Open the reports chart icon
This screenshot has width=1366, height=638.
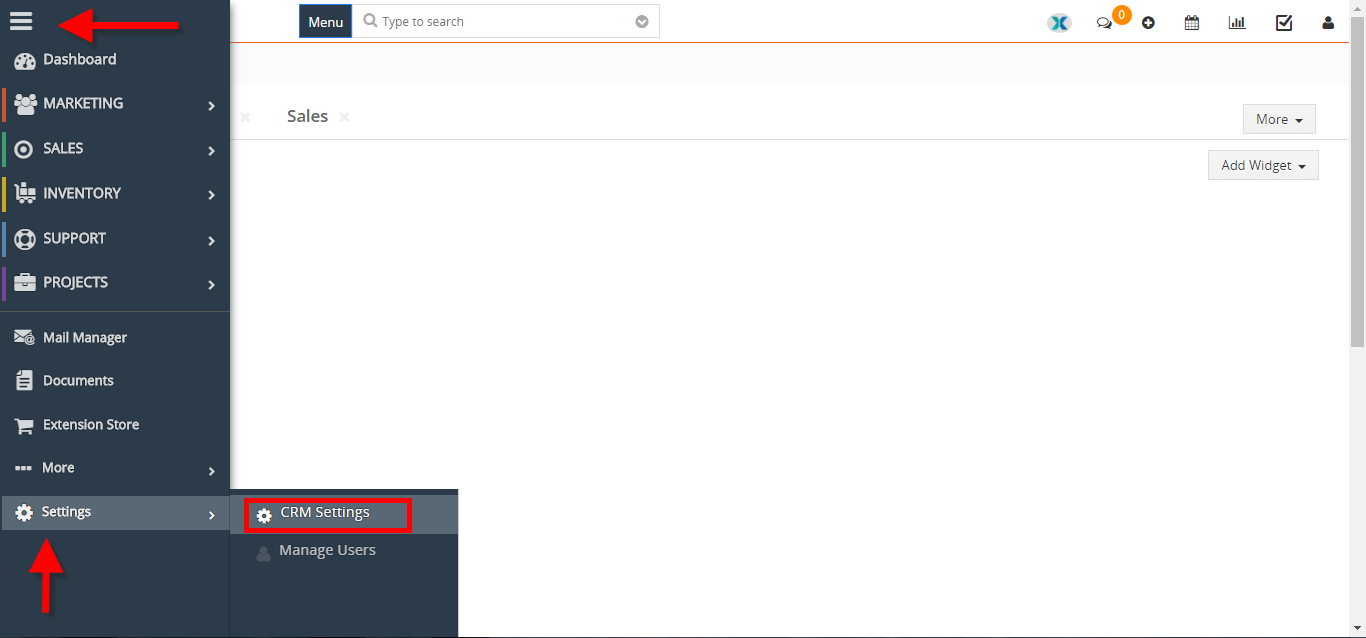tap(1237, 22)
